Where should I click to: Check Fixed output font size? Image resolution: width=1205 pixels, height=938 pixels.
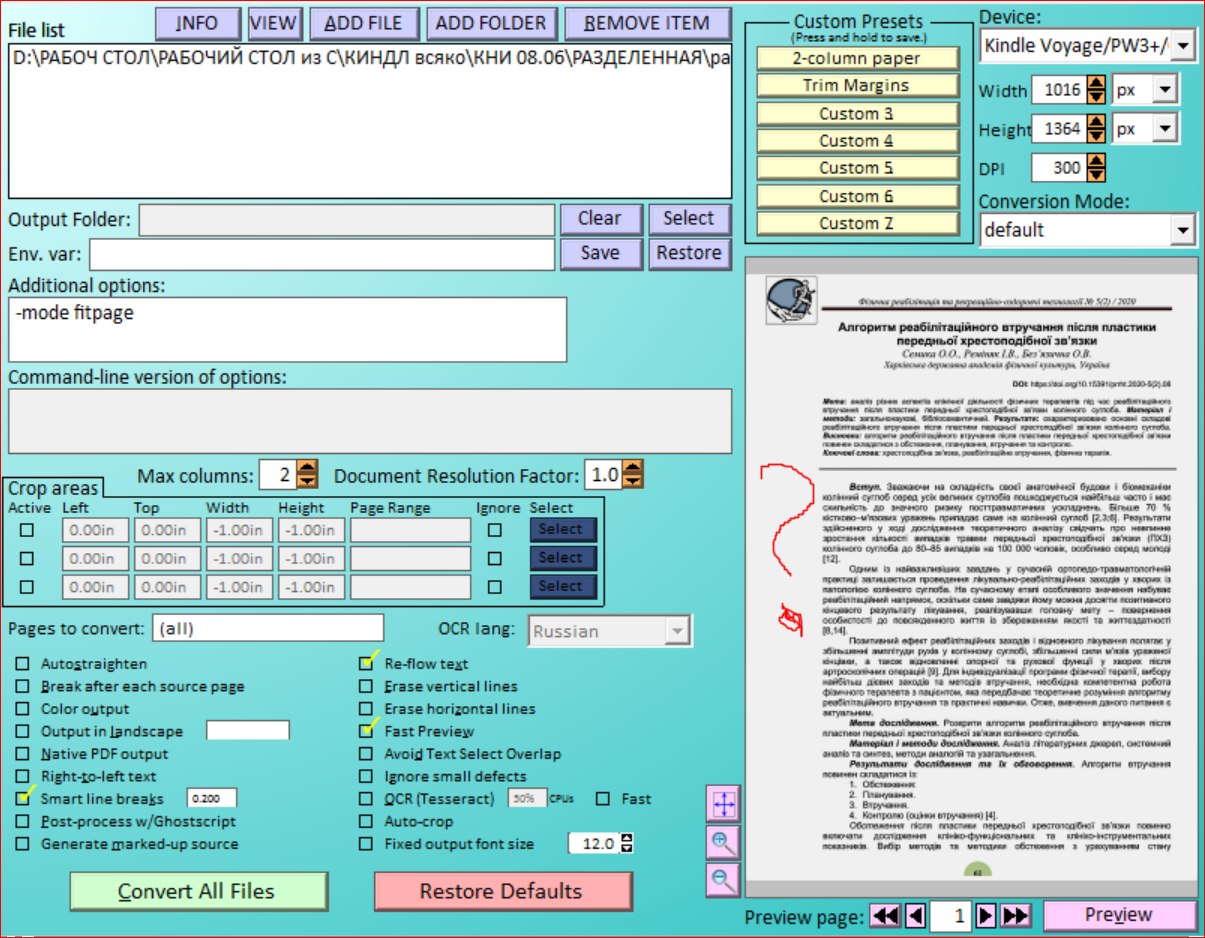point(366,844)
